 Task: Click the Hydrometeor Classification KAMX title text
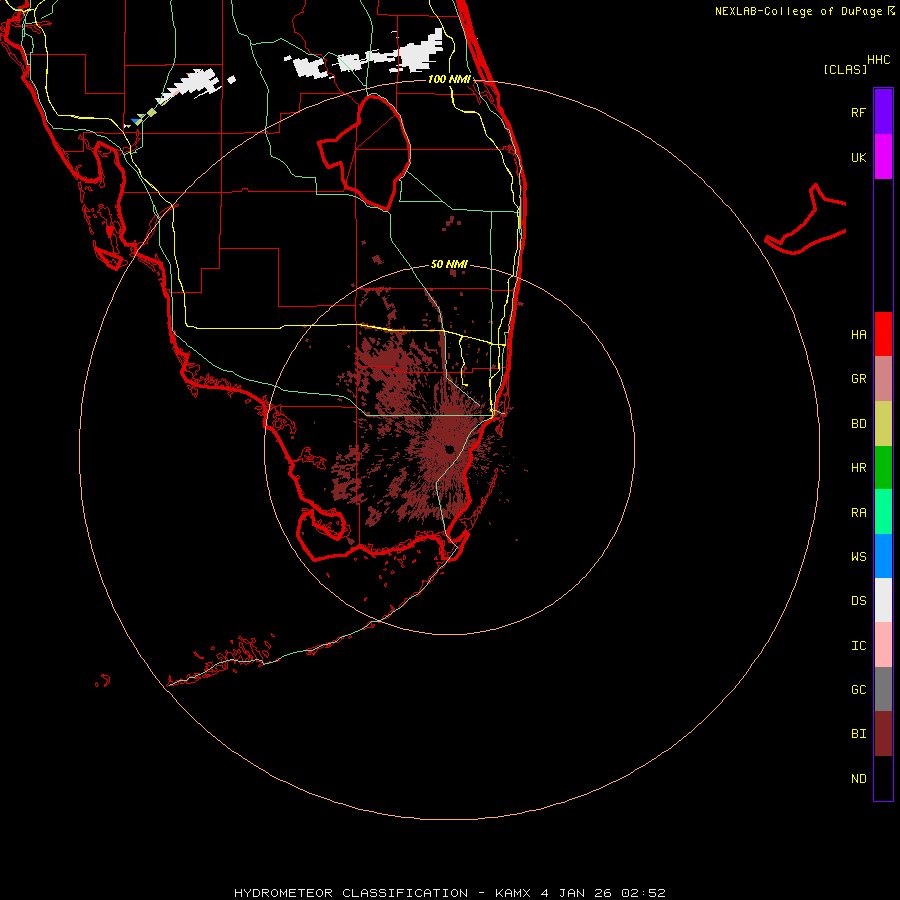click(x=449, y=893)
